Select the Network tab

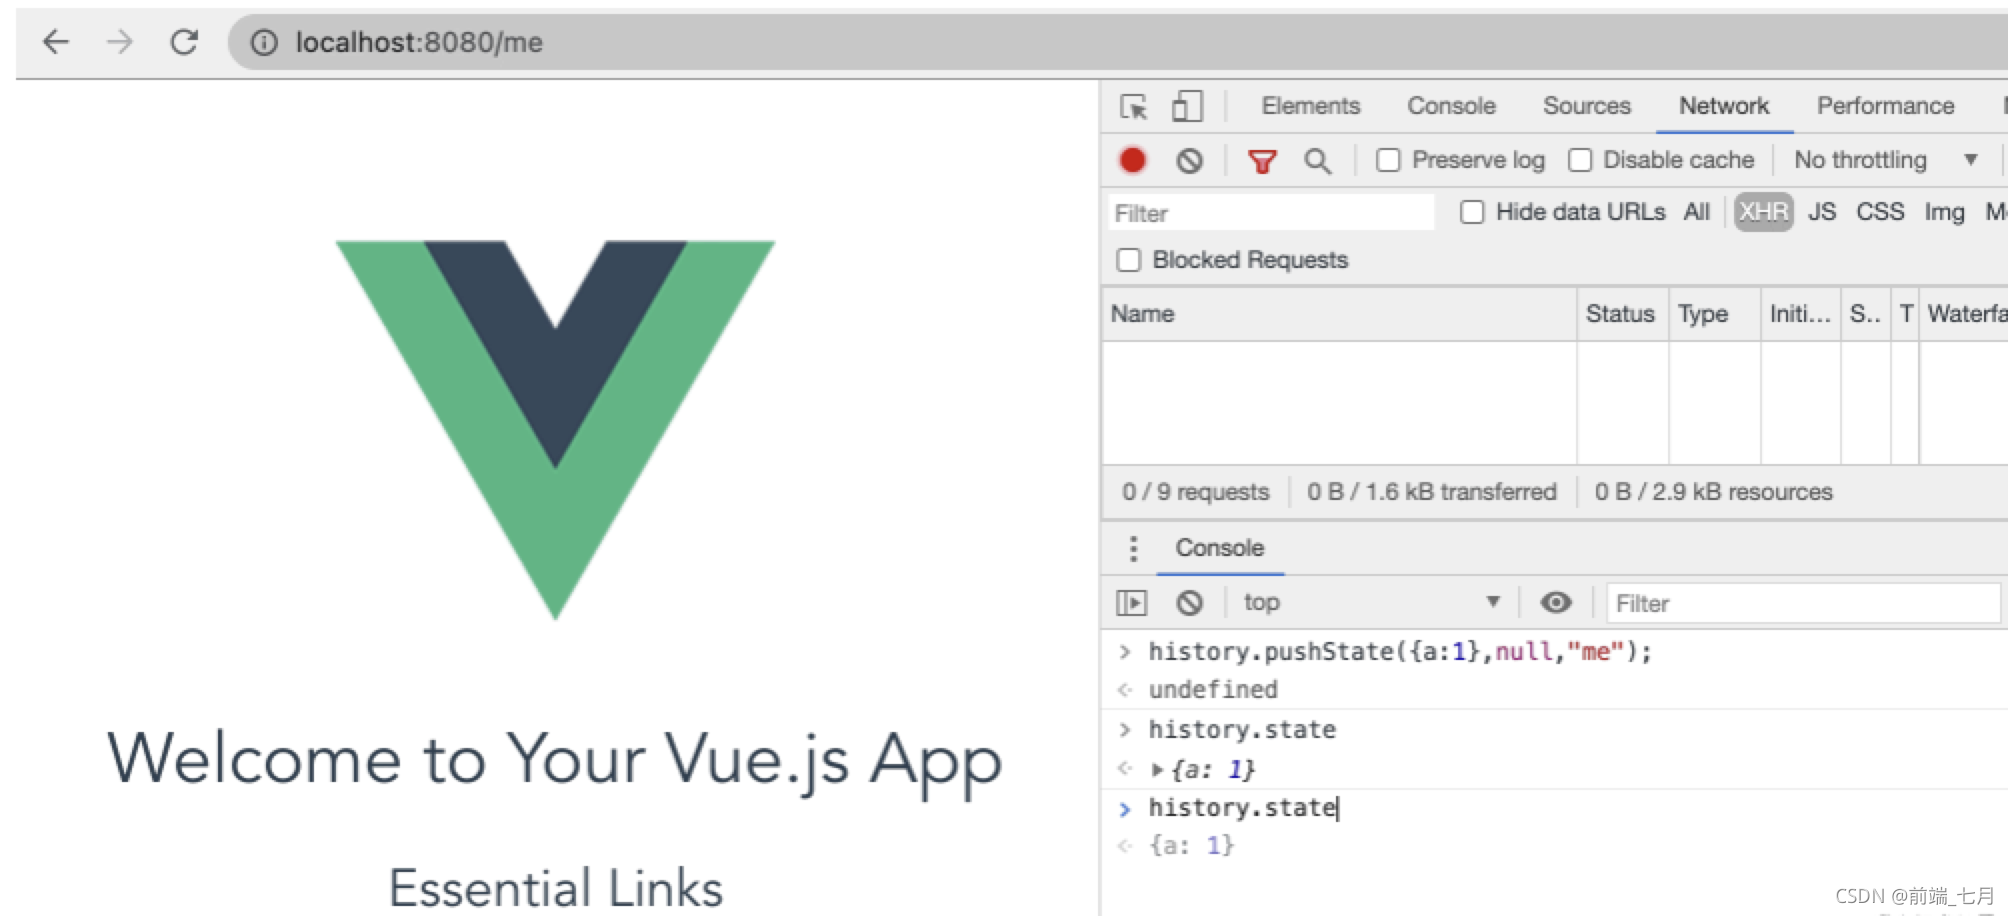coord(1724,106)
